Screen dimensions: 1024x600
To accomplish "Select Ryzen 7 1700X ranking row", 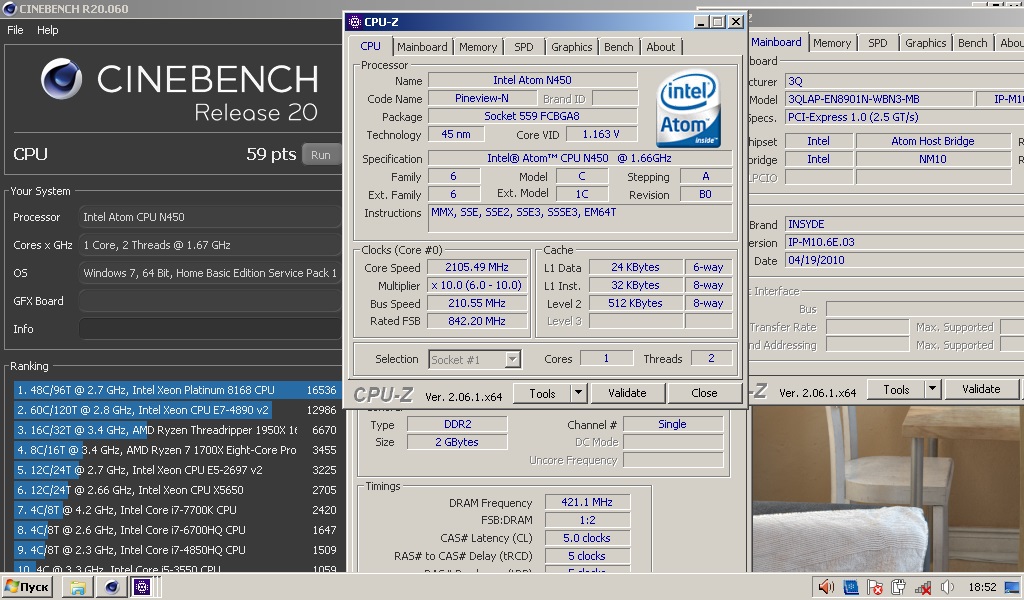I will (x=176, y=450).
